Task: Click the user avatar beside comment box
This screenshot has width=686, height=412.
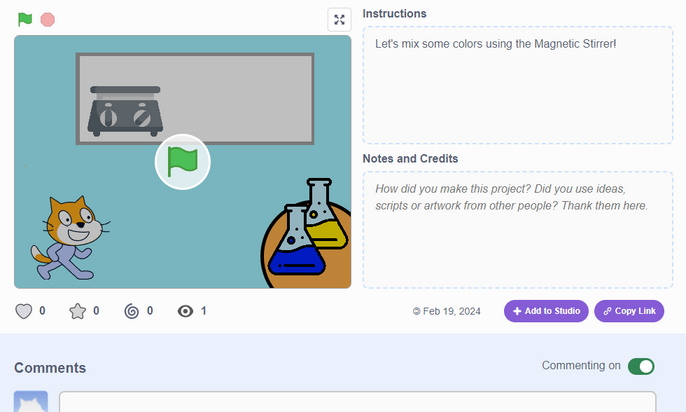Action: tap(31, 402)
